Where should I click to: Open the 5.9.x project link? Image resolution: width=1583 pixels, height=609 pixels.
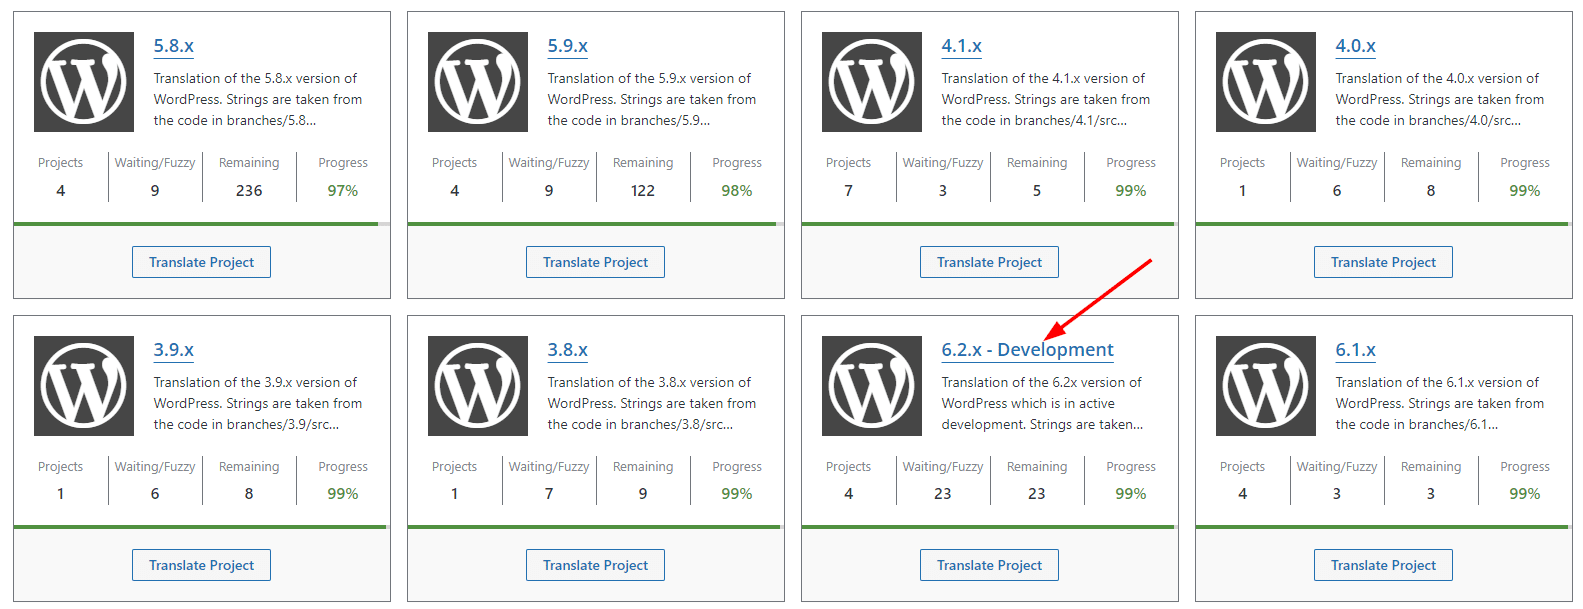[567, 46]
